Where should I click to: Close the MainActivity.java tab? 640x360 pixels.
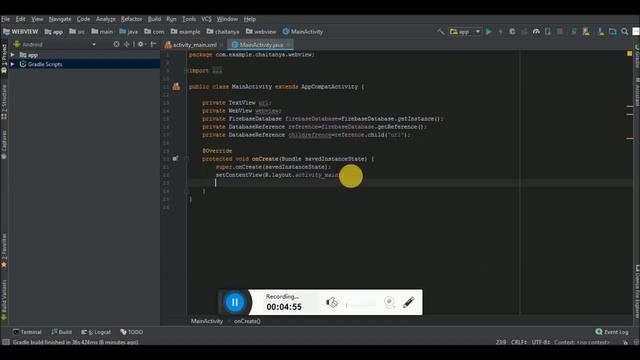(x=289, y=44)
